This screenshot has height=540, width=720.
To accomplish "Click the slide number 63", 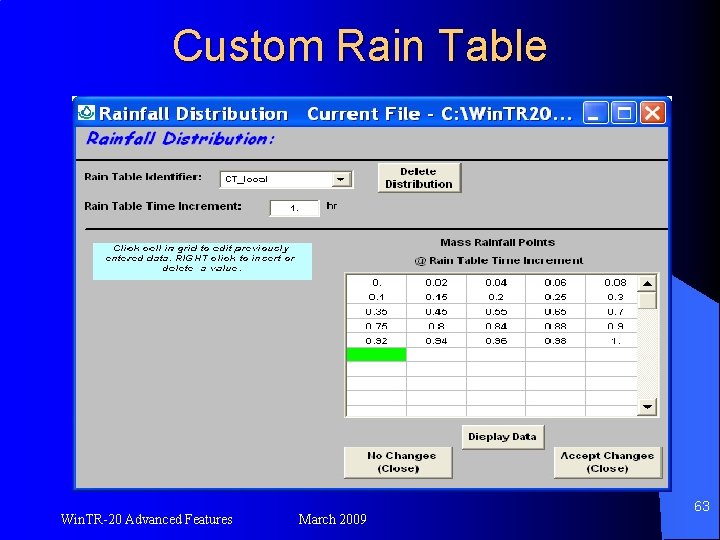I will (x=702, y=506).
